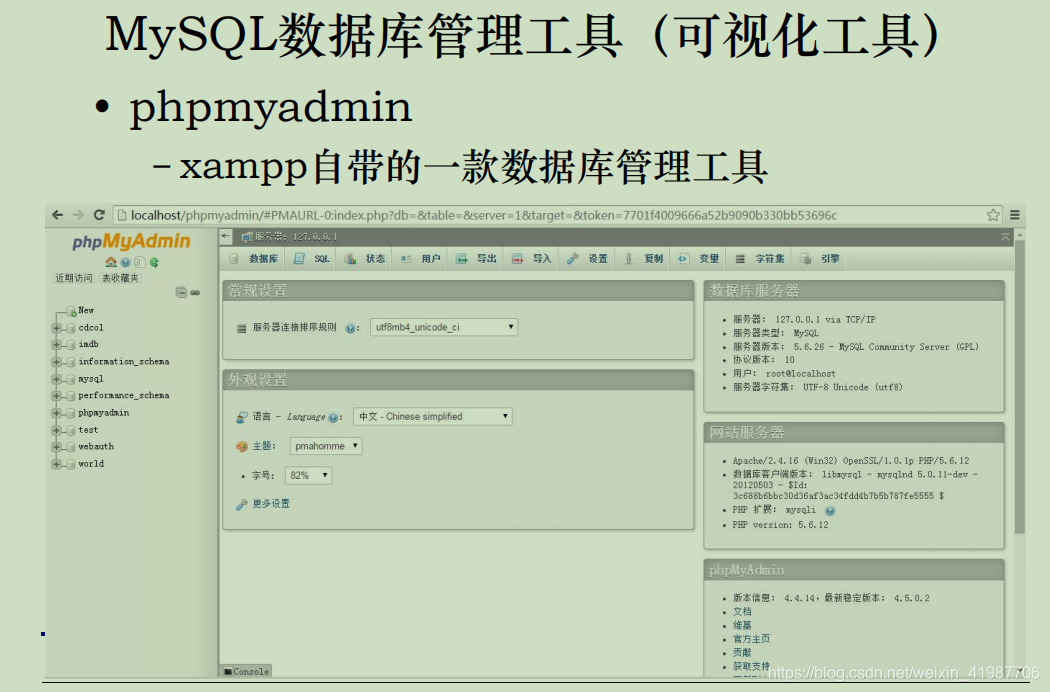
Task: Collapse all tree nodes icon in sidebar
Action: 181,292
